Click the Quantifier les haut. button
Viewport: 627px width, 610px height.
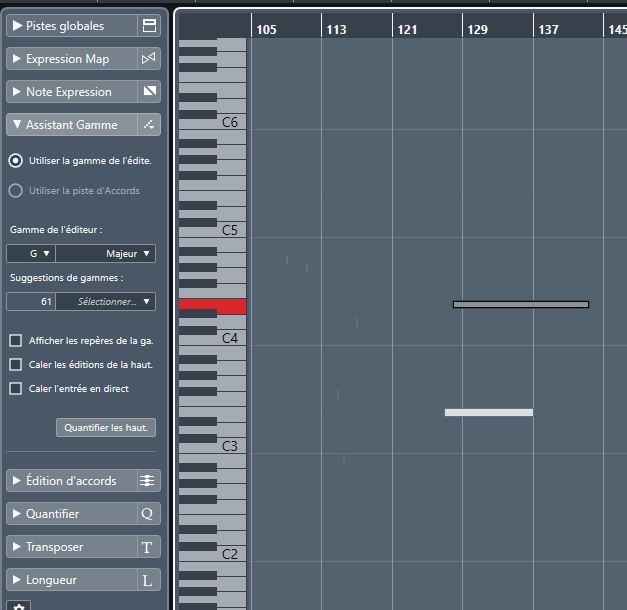106,428
